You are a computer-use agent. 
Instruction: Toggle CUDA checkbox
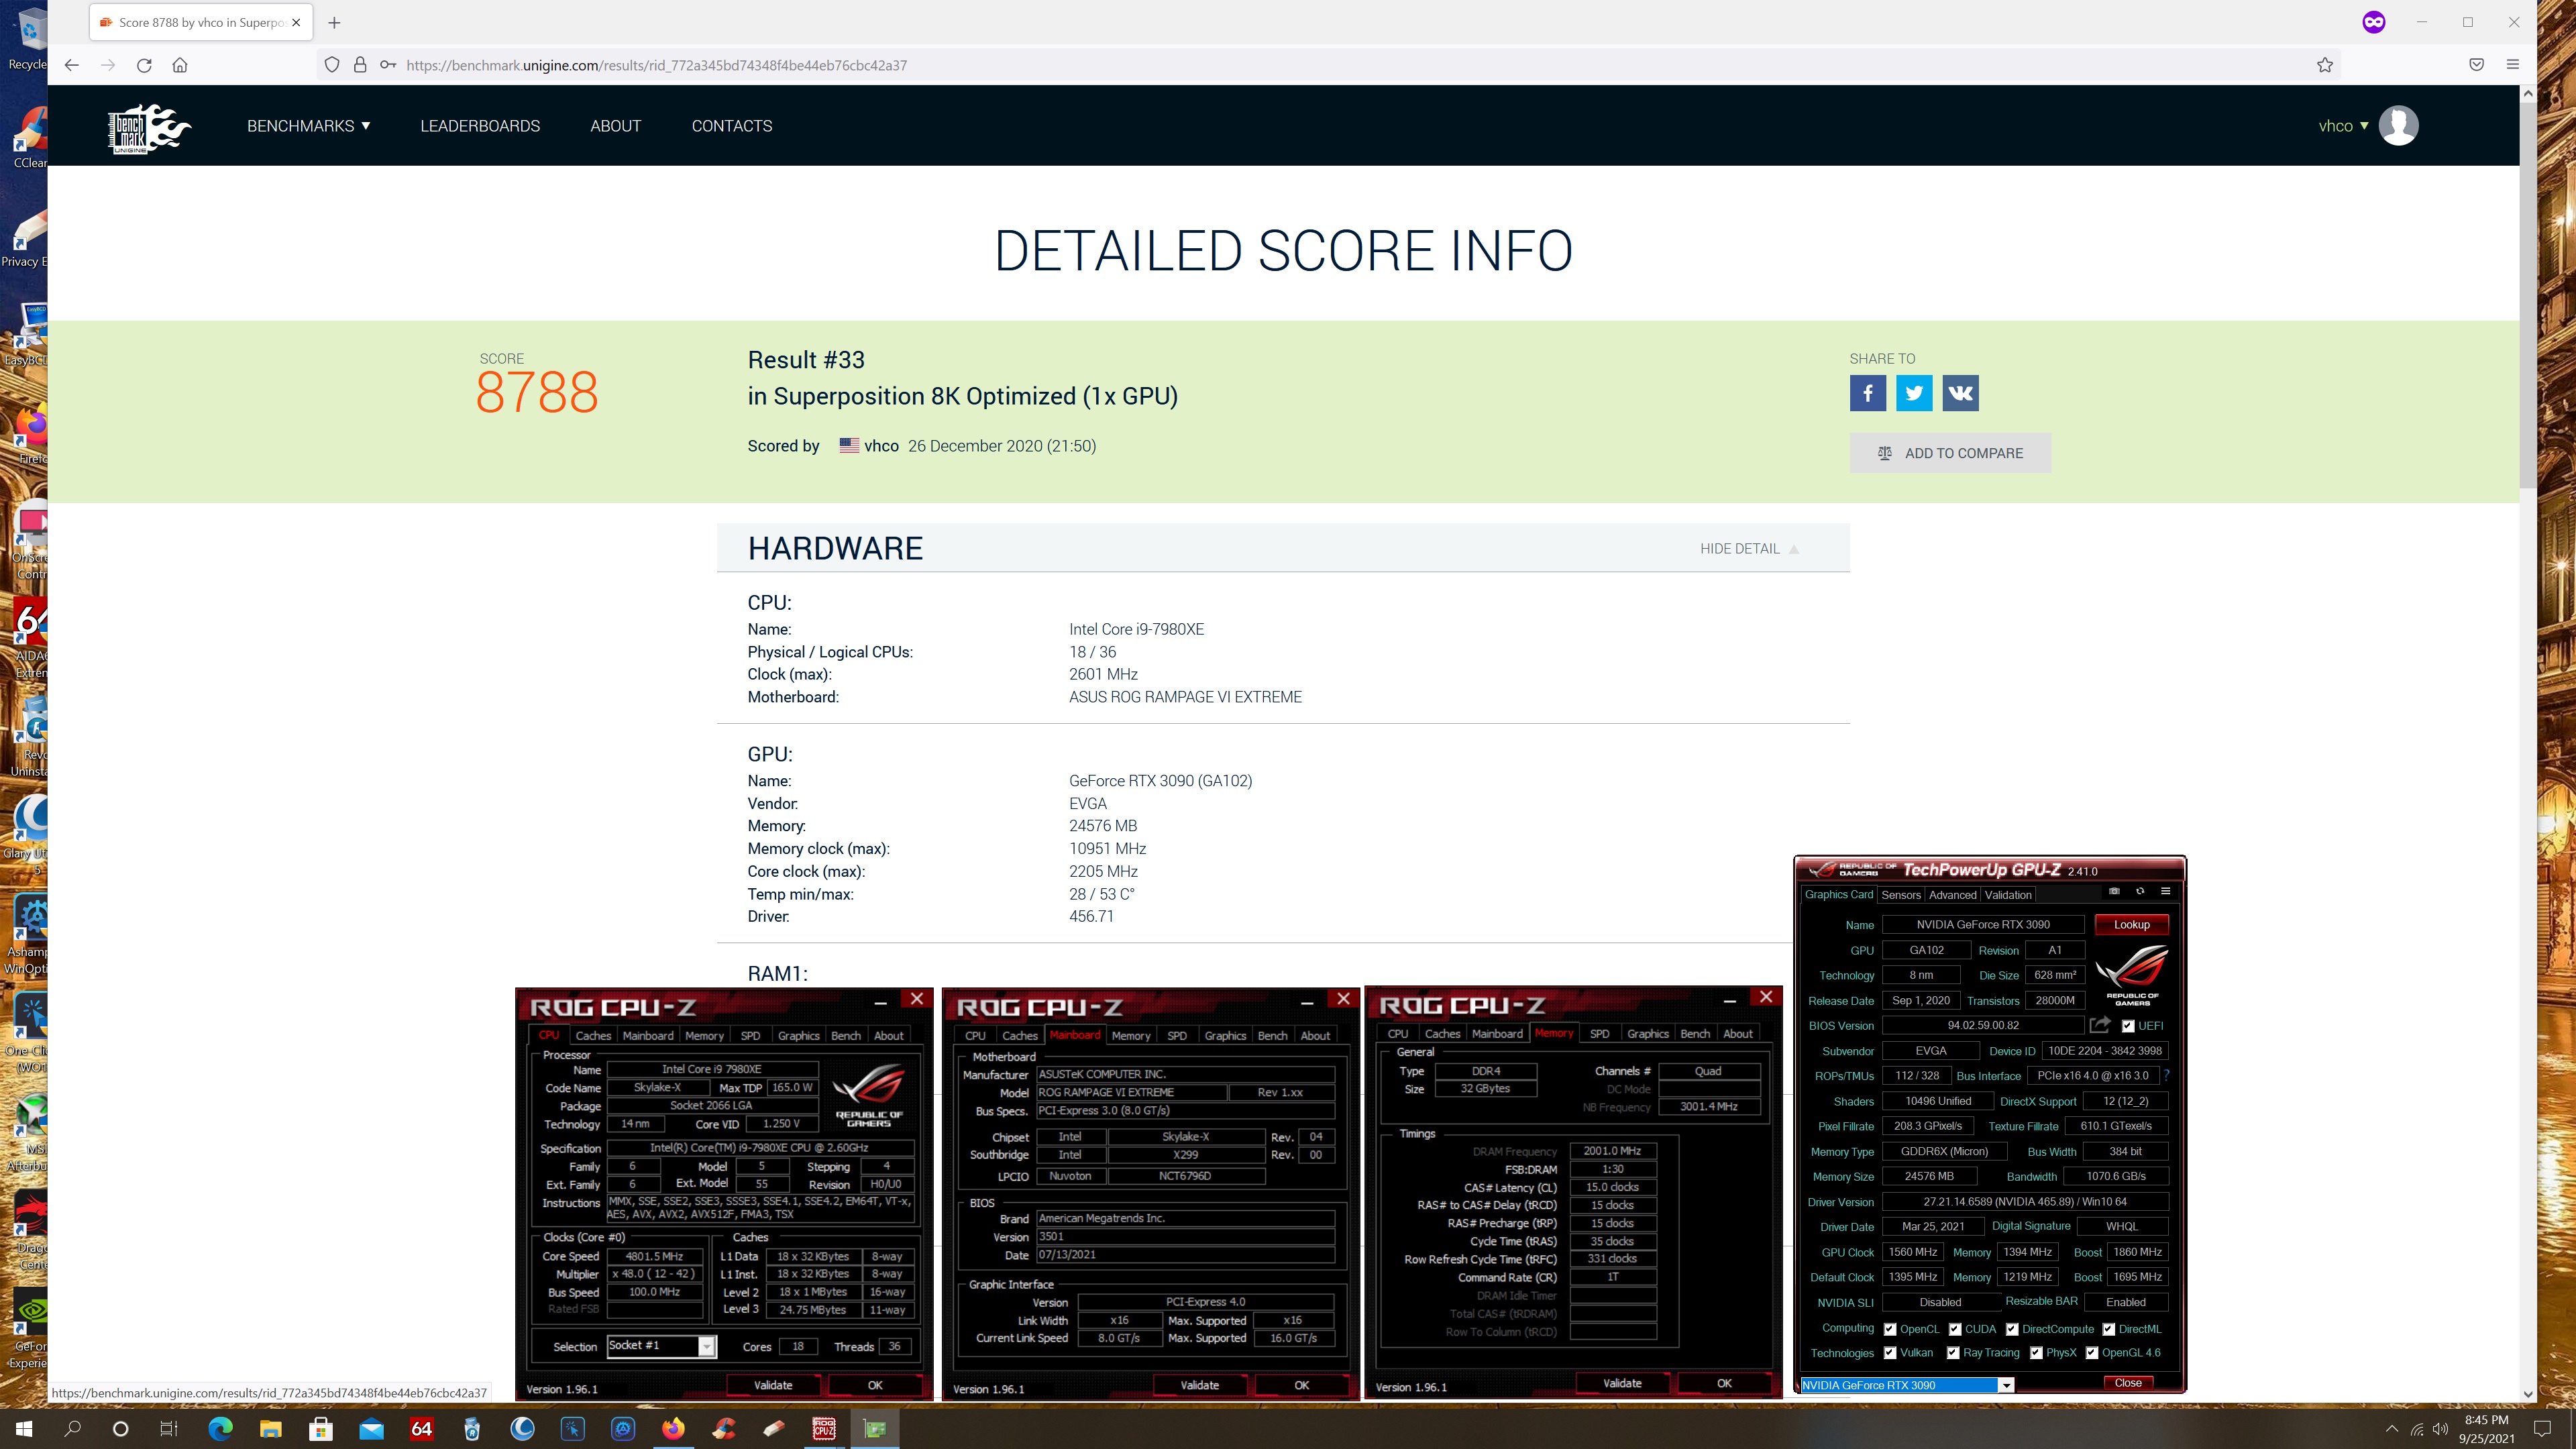coord(1955,1329)
